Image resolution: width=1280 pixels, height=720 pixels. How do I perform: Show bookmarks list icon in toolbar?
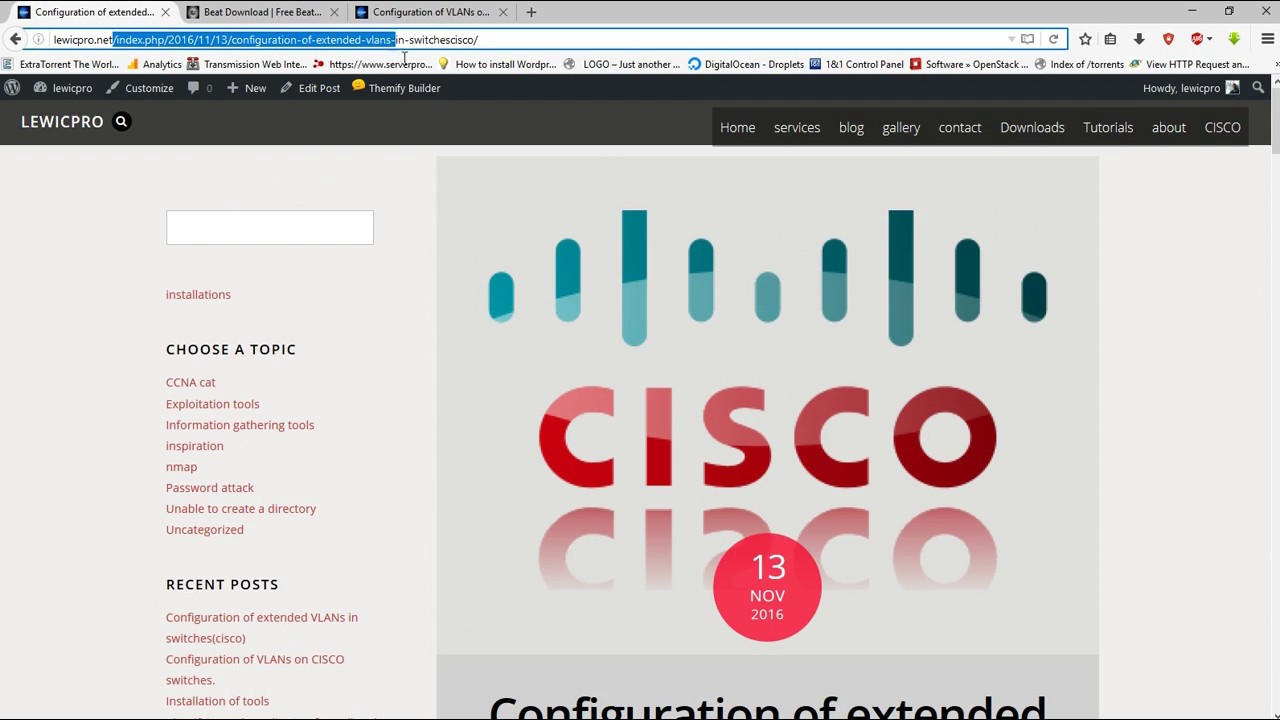[x=1110, y=39]
